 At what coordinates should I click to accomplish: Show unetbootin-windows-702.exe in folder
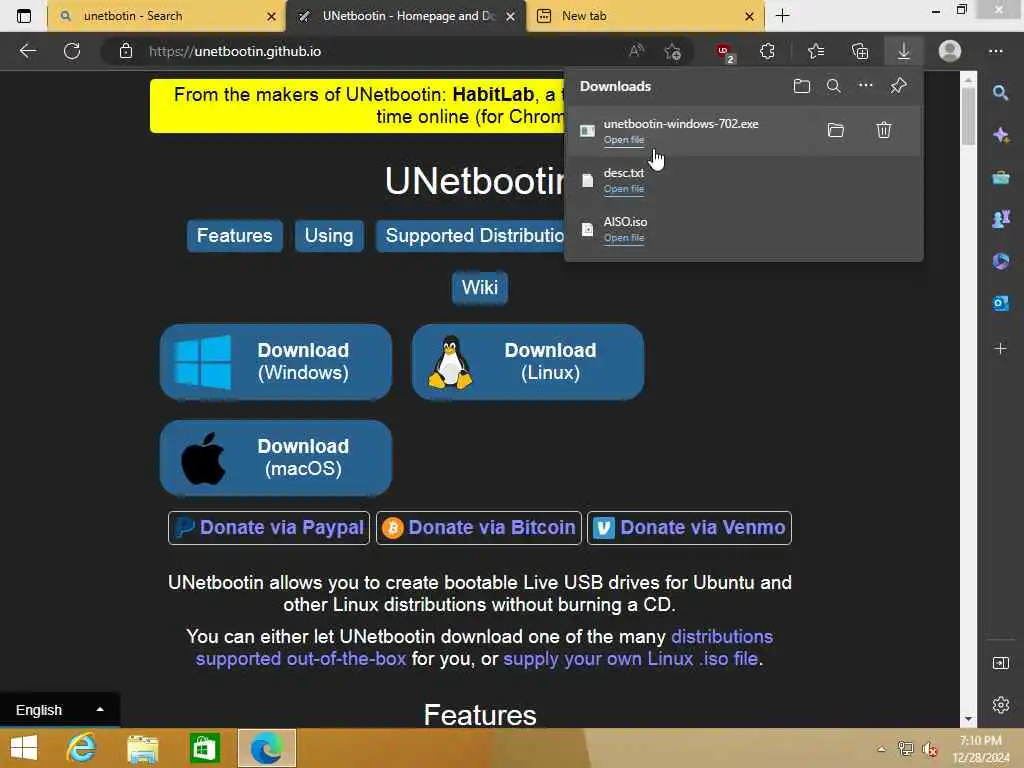coord(836,130)
